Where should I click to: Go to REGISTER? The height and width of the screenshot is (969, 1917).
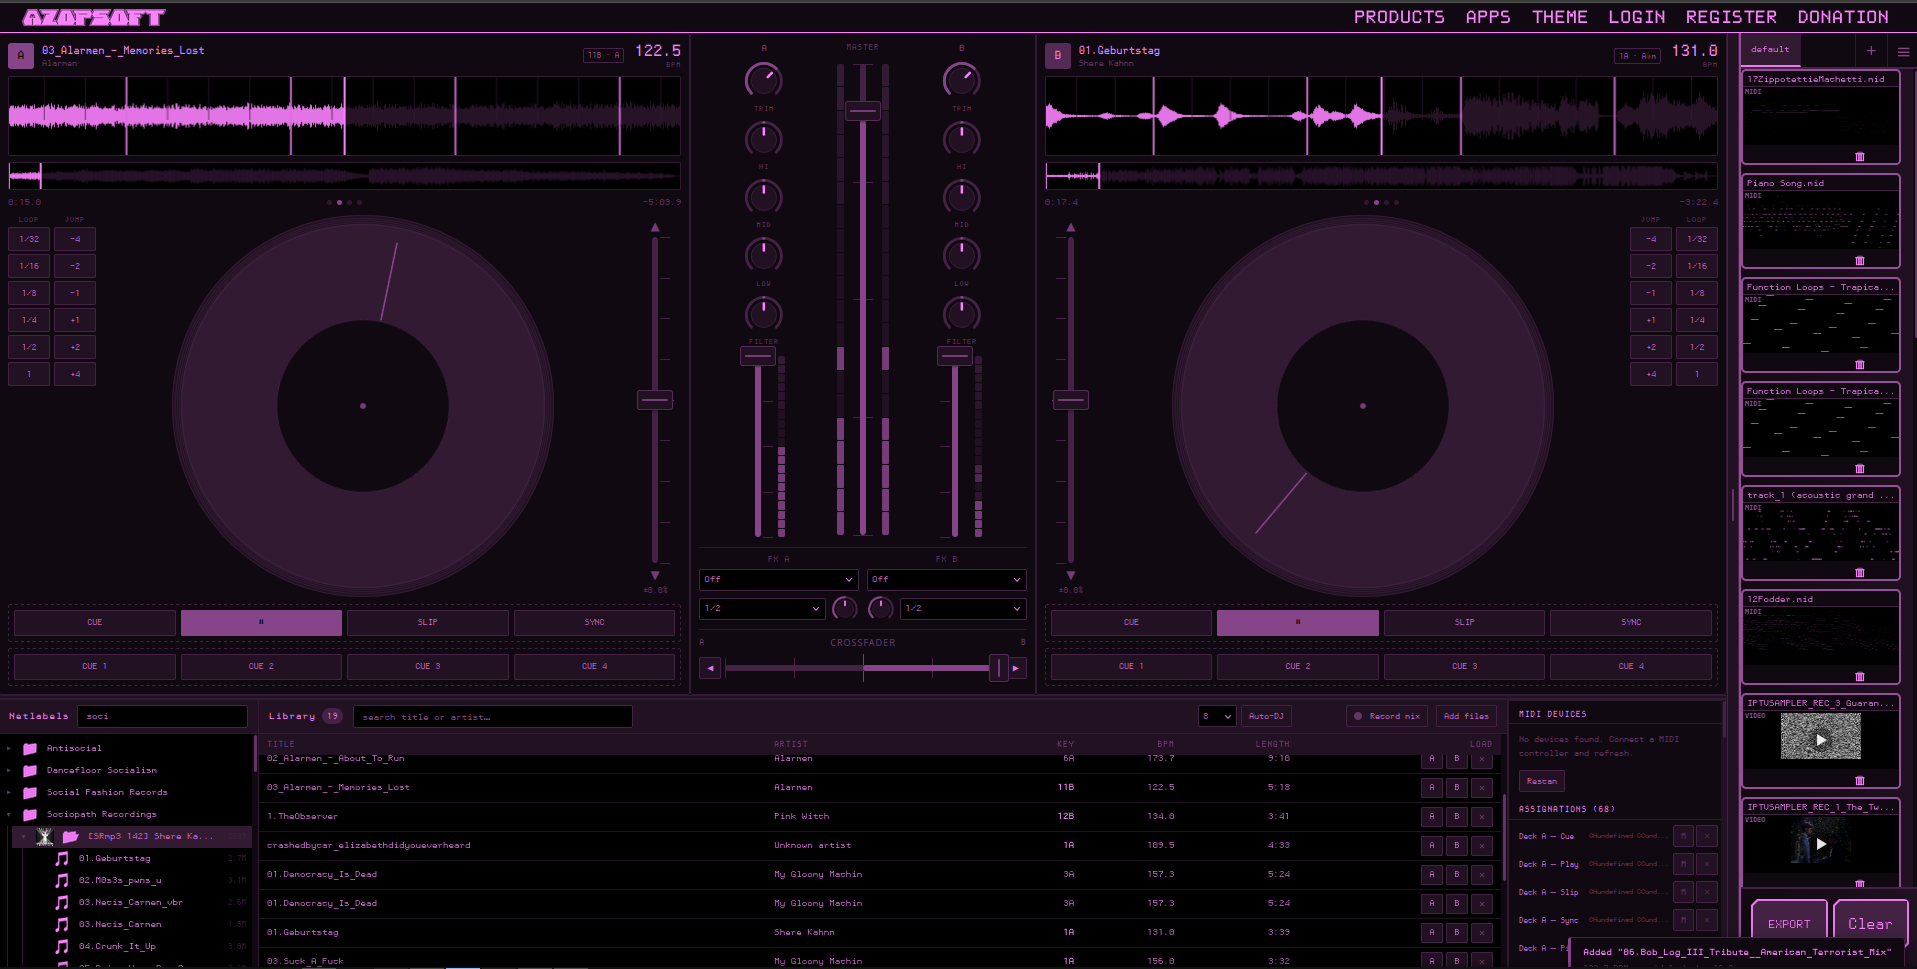click(x=1731, y=17)
